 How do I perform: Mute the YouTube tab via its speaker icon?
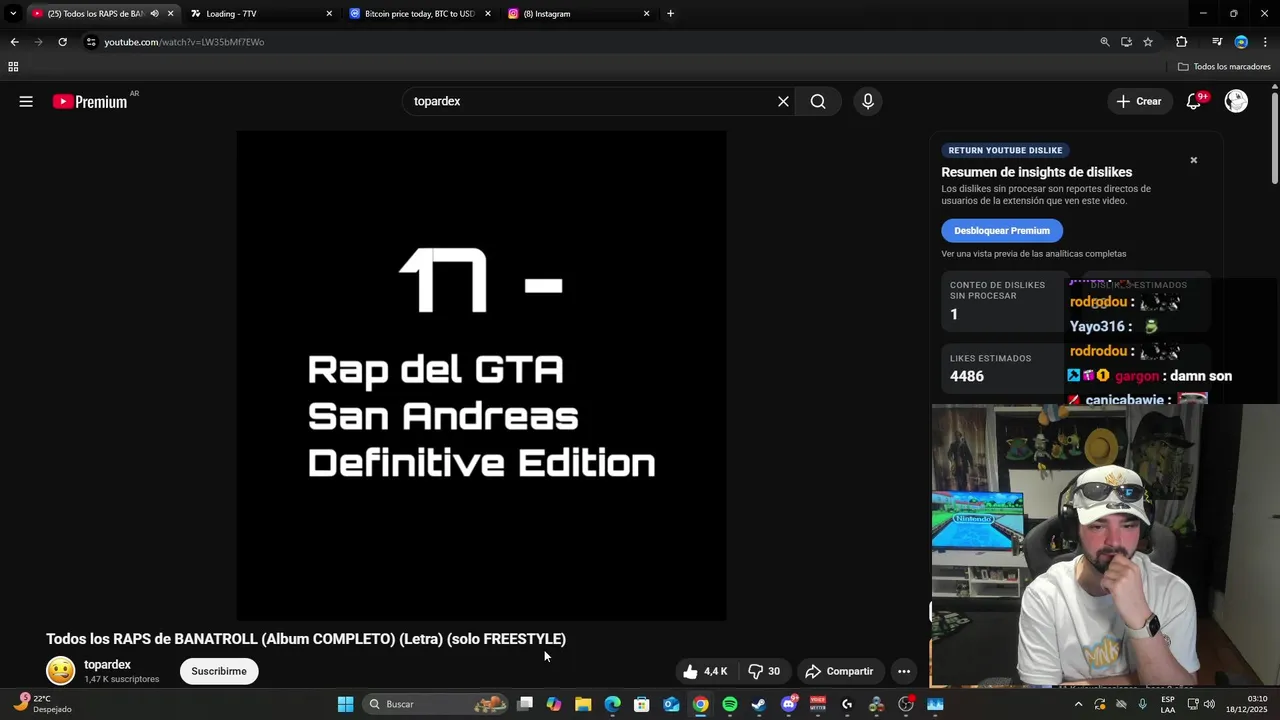154,14
